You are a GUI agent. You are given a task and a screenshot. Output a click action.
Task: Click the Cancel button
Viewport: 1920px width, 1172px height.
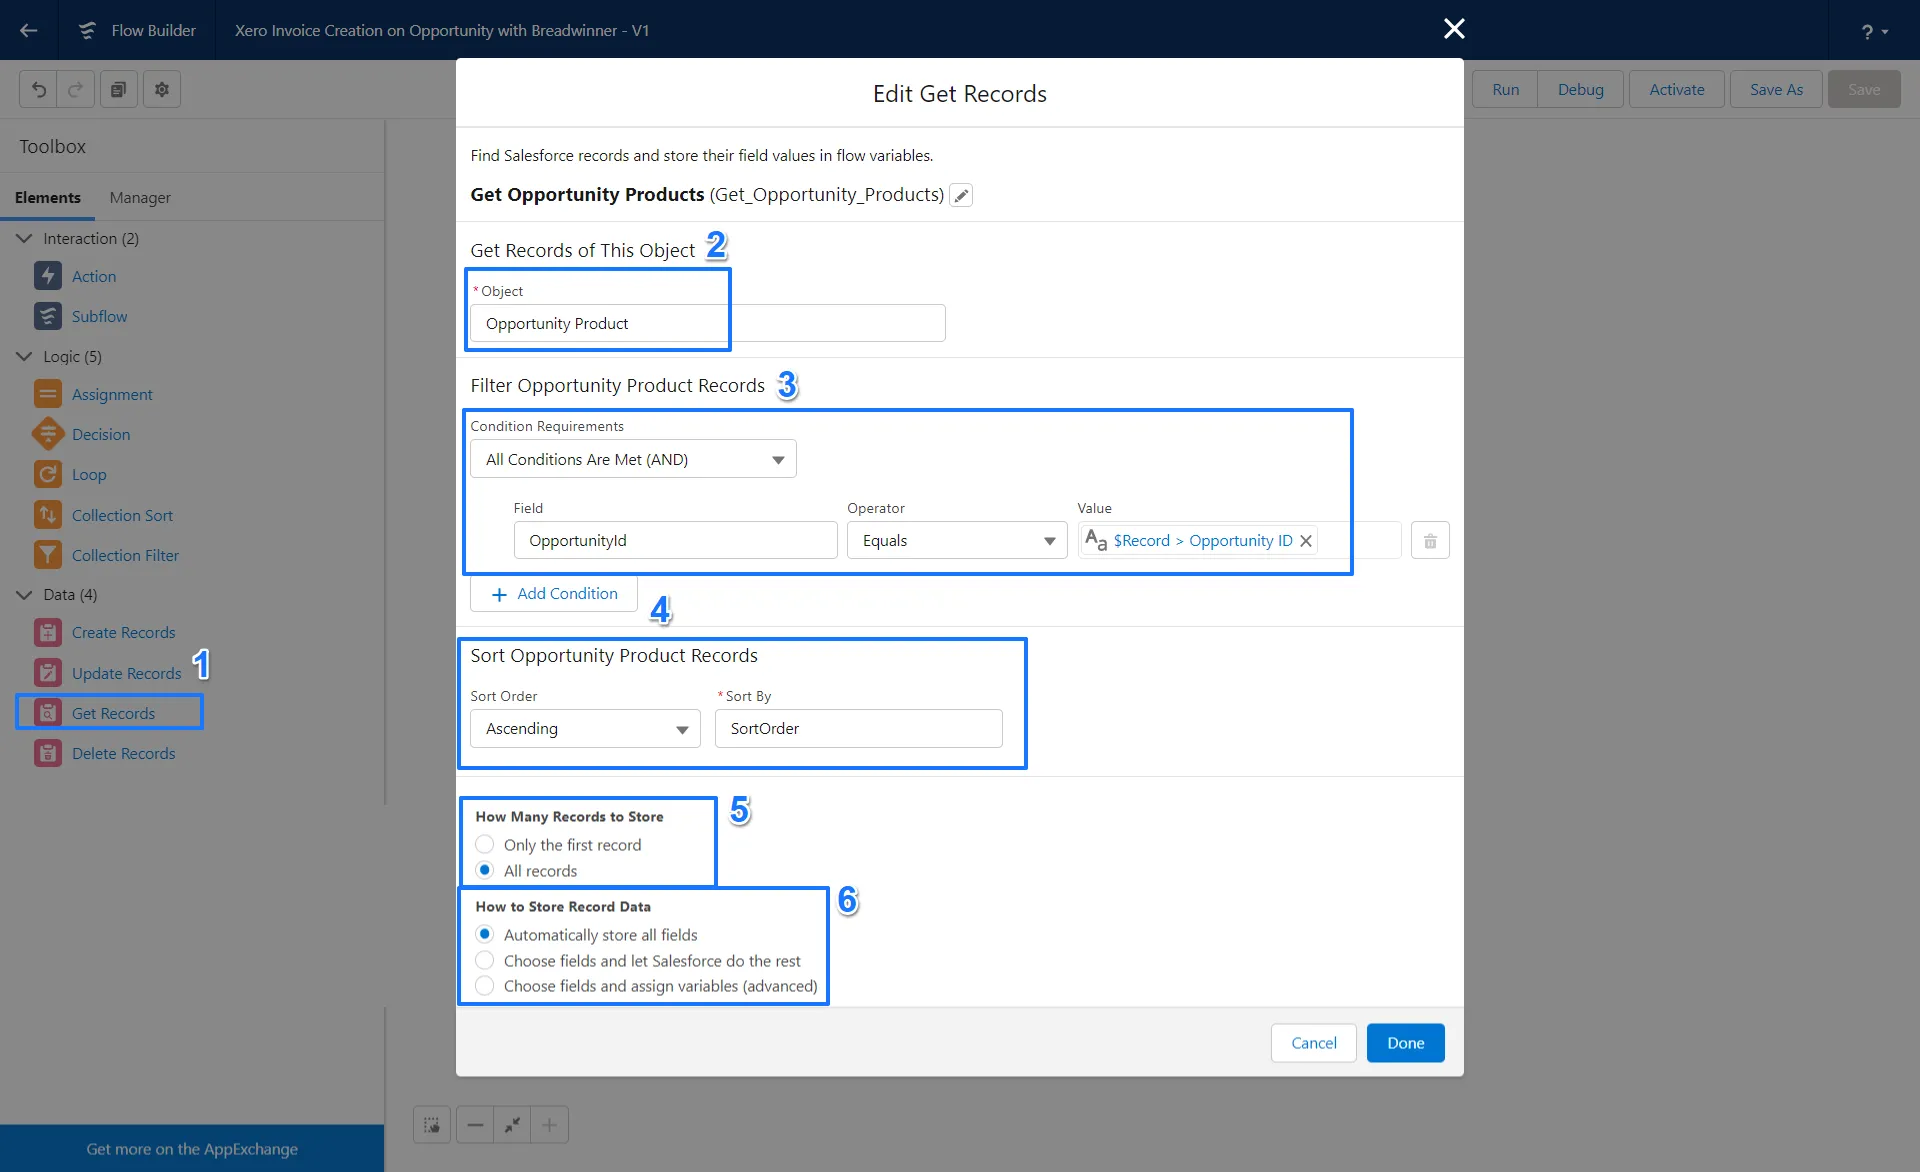1313,1043
